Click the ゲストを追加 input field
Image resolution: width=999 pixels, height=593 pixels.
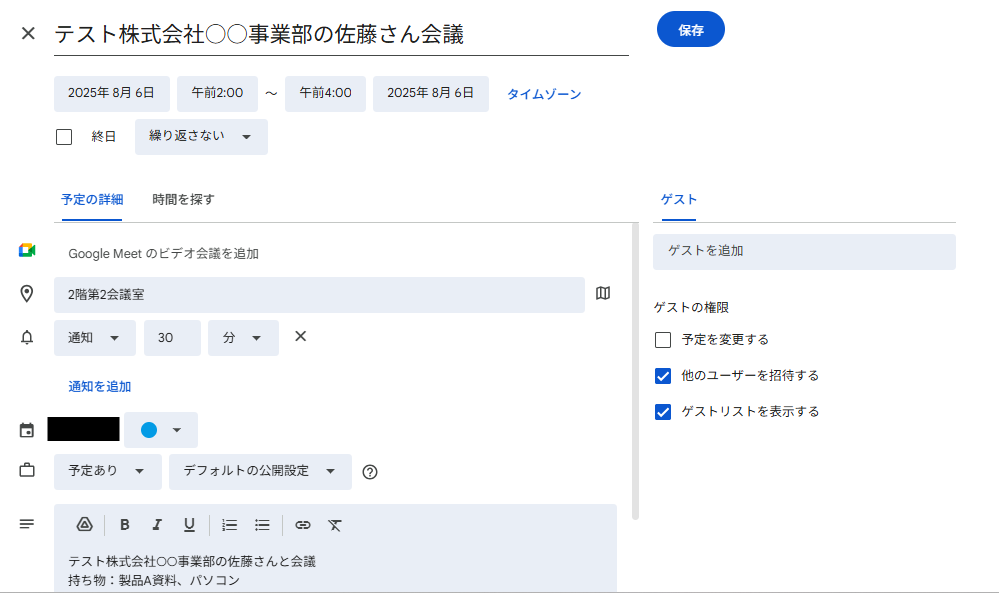pos(804,252)
